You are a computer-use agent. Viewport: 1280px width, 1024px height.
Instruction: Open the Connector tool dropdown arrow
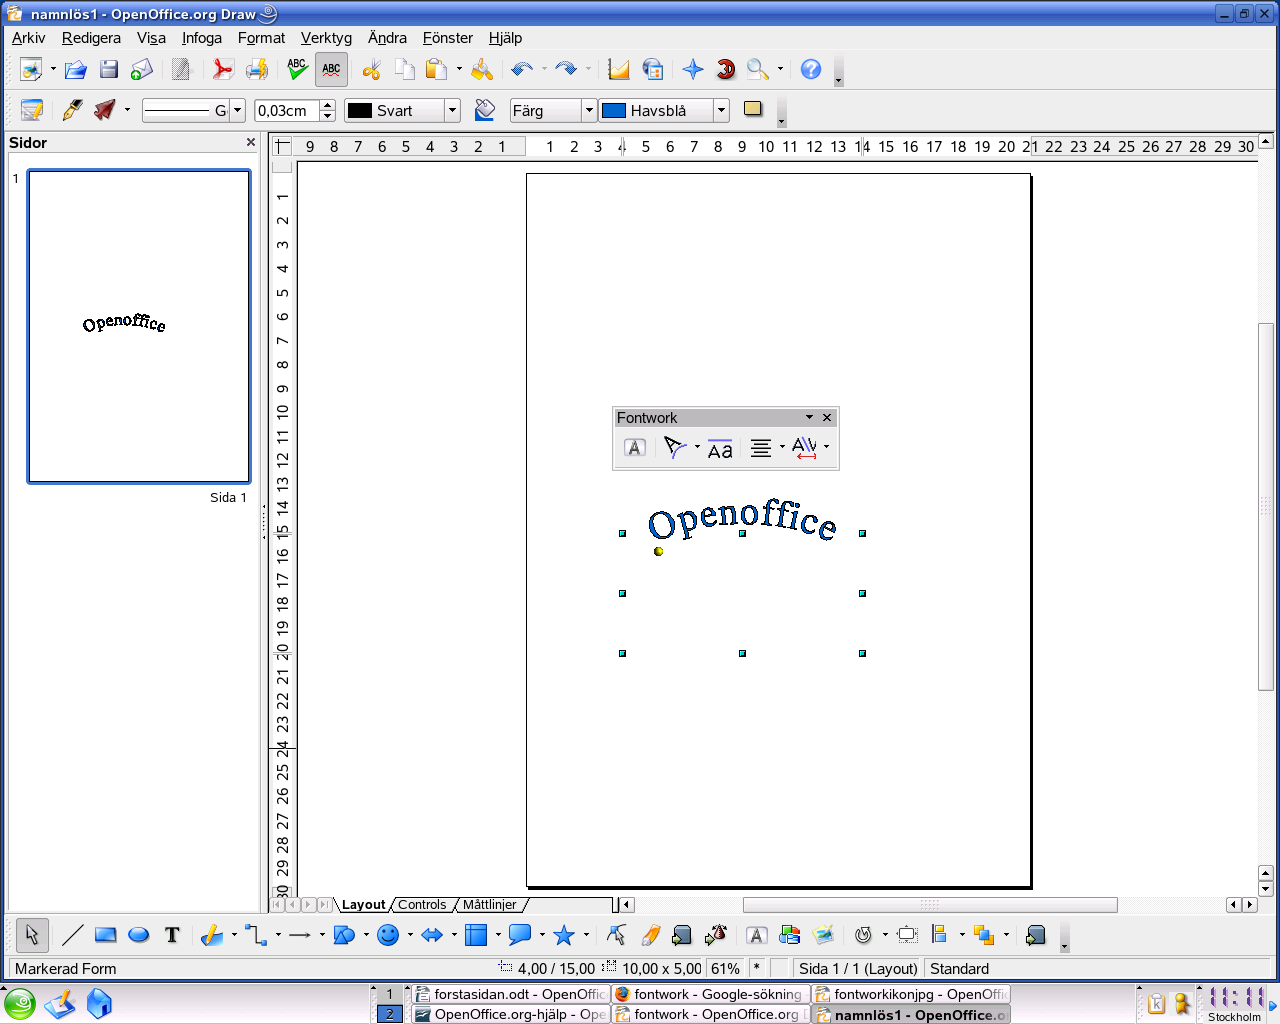pyautogui.click(x=278, y=935)
